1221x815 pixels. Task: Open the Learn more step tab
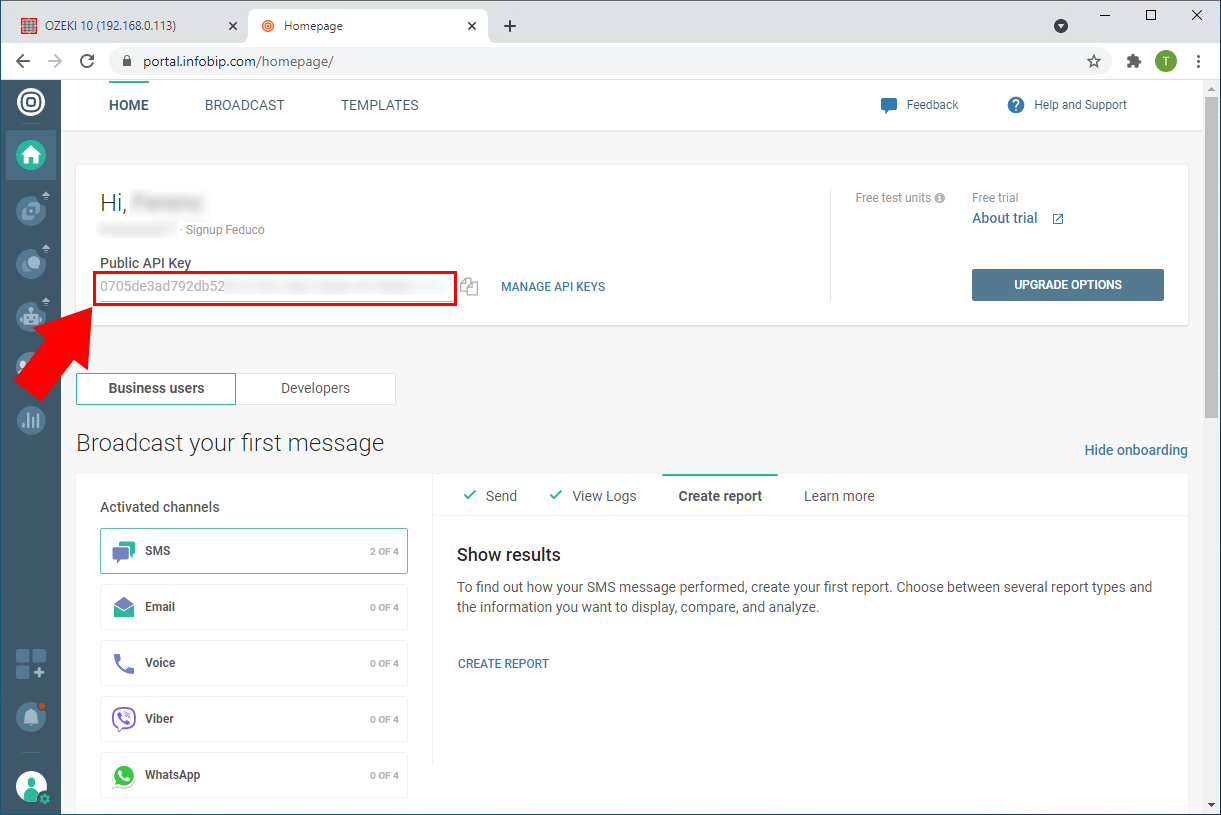[839, 496]
